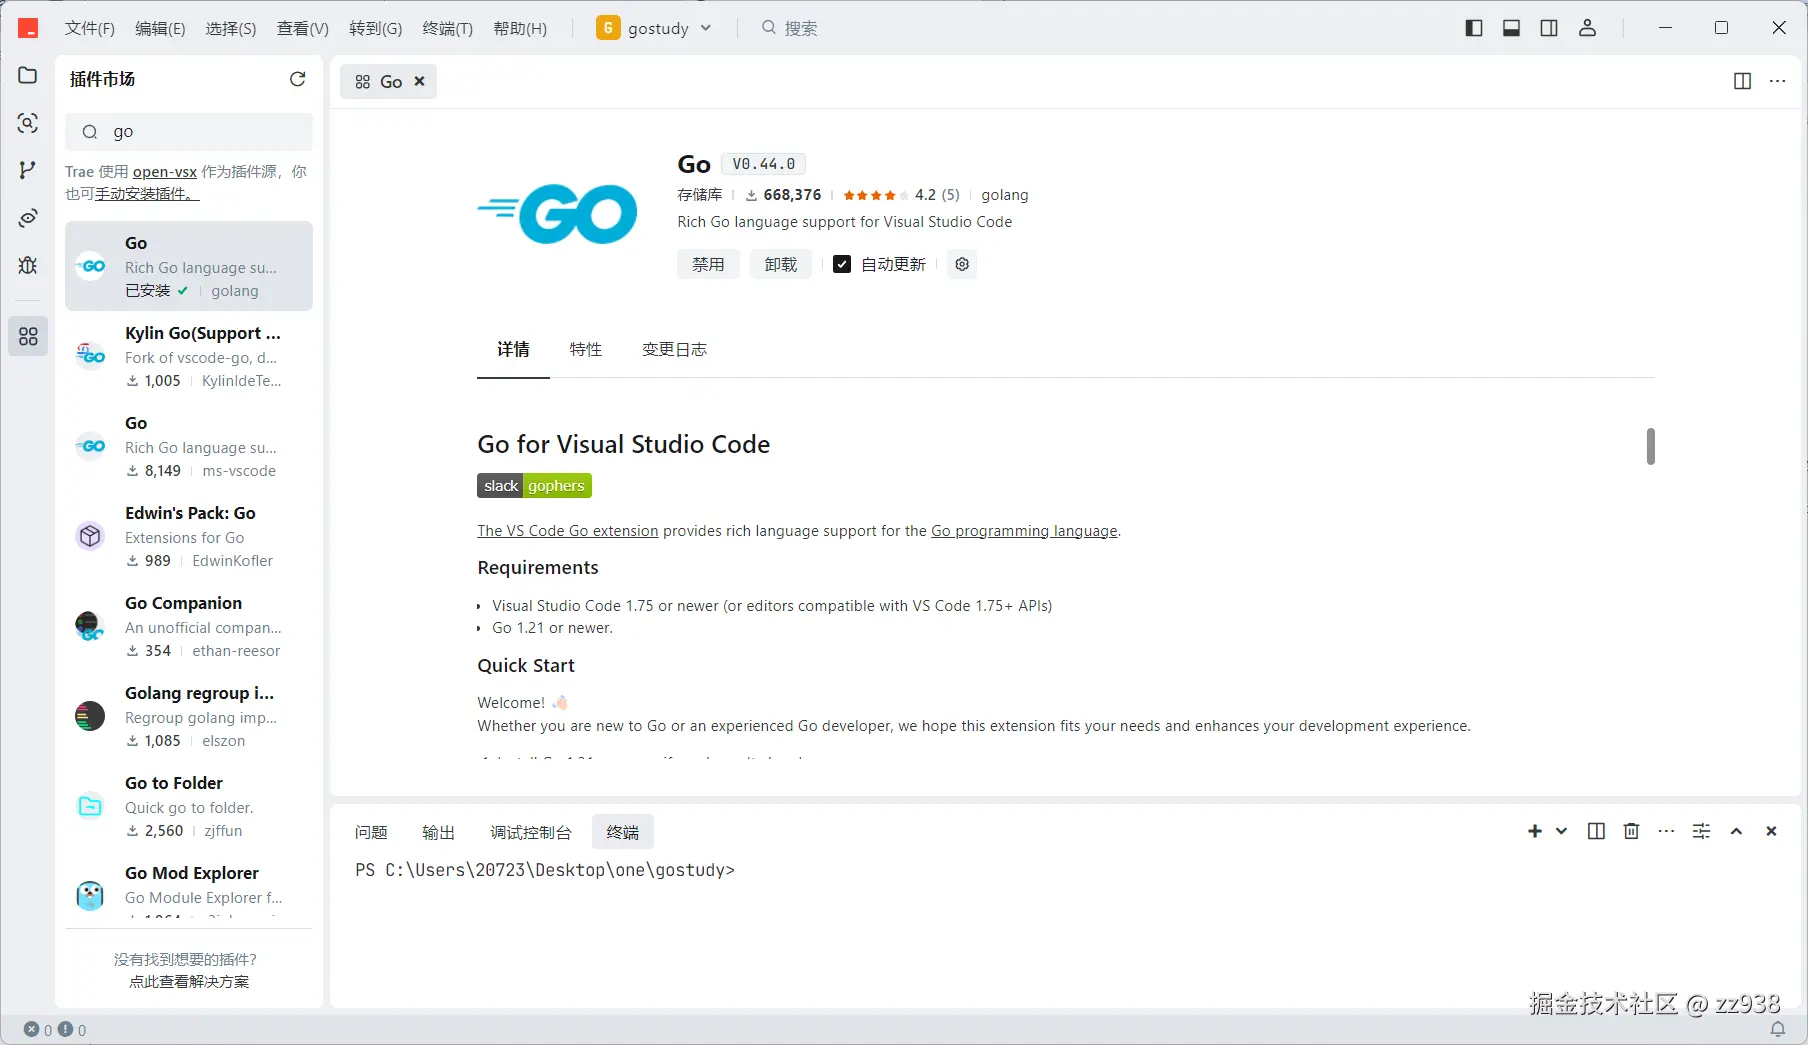1808x1045 pixels.
Task: Select the Kylin Go(Support ... plugin
Action: tap(189, 356)
